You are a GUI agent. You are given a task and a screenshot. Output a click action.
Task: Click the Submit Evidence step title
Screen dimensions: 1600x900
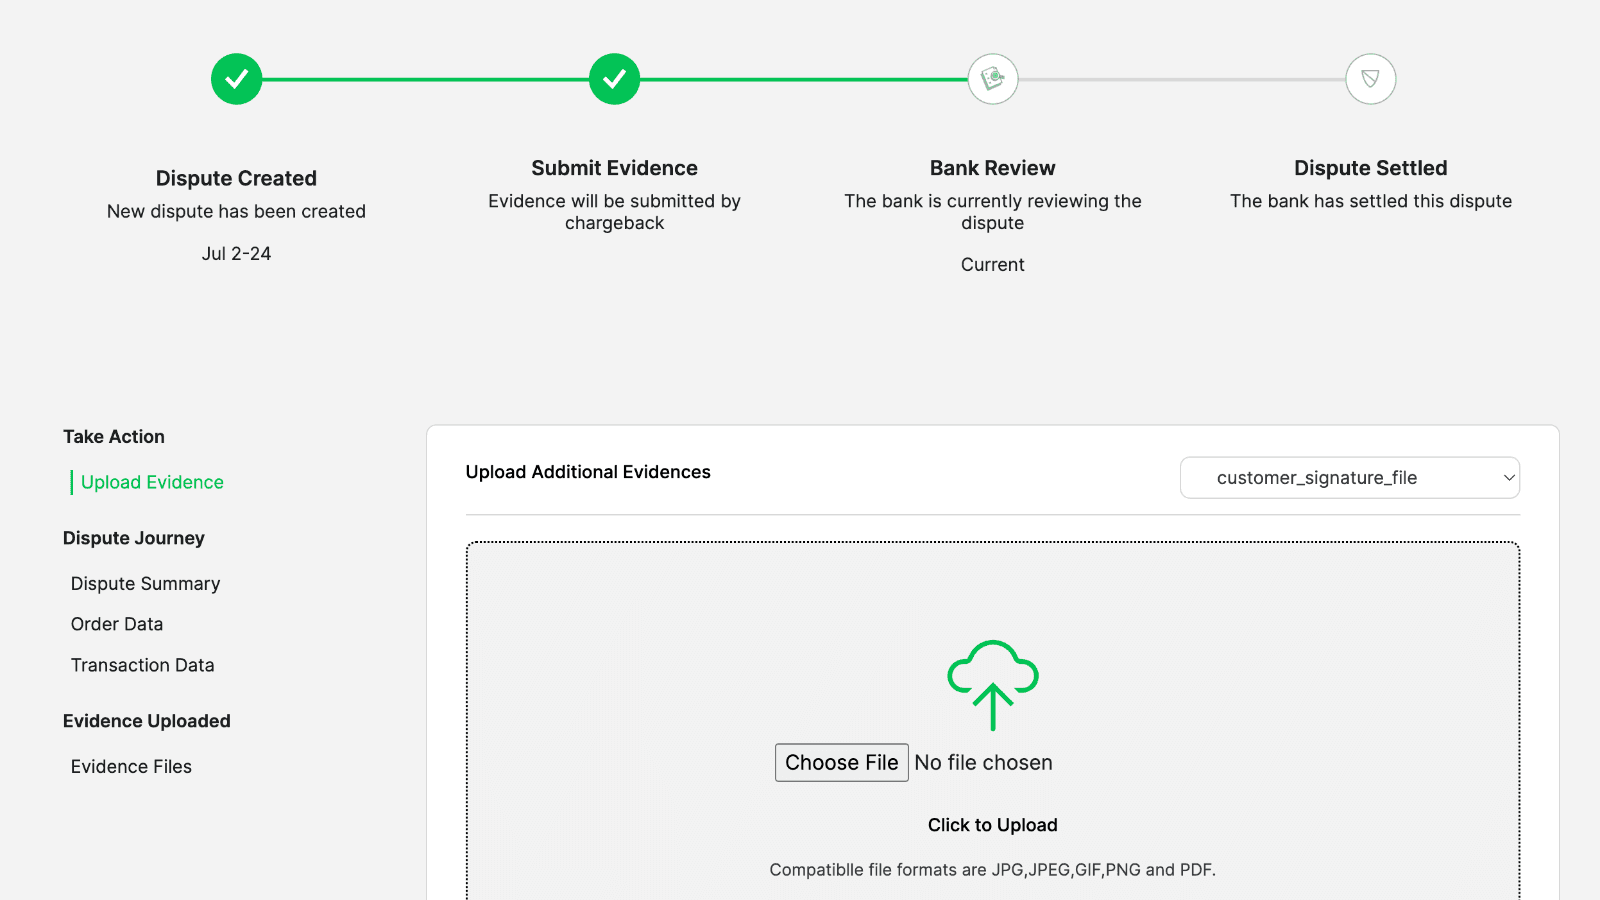(x=614, y=168)
